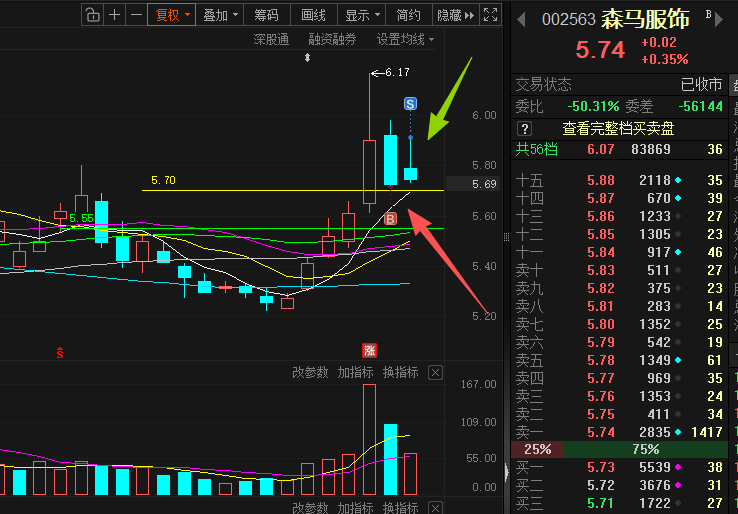This screenshot has width=738, height=514.
Task: Click 共56档 order depth label
Action: click(x=537, y=150)
